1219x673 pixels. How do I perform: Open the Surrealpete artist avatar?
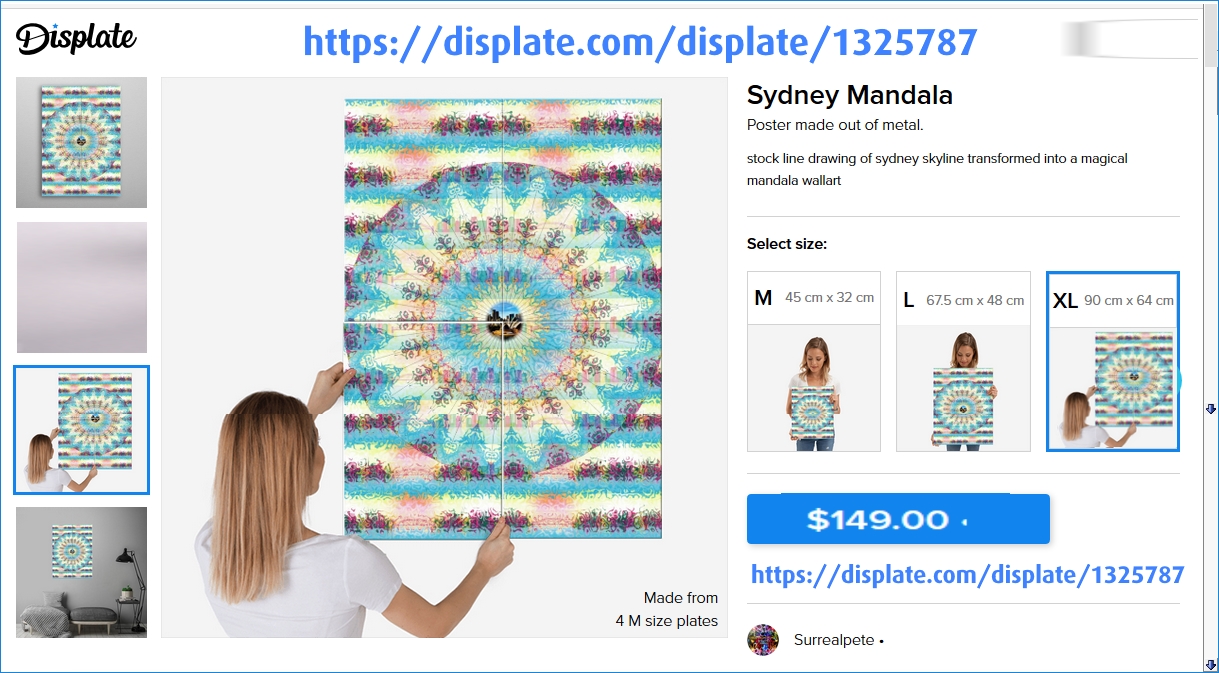point(763,640)
